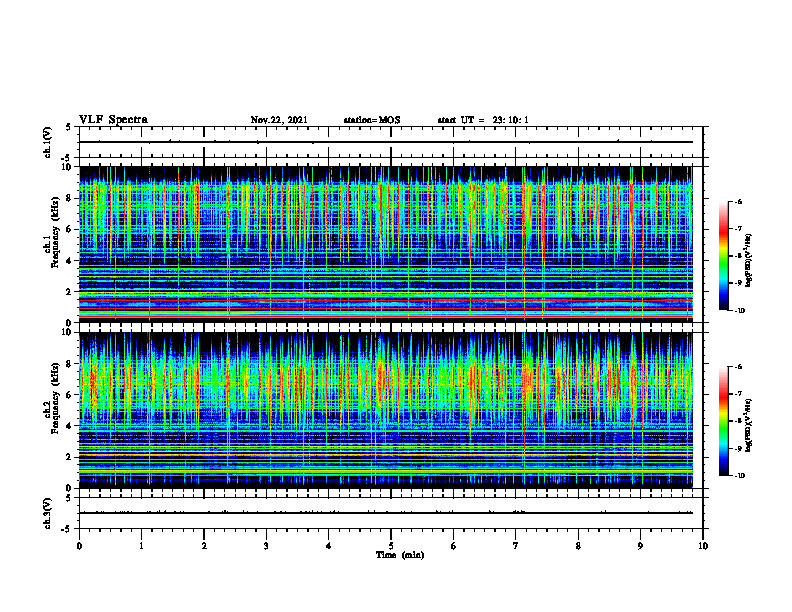792x612 pixels.
Task: Click time axis tick label '4'
Action: (x=329, y=546)
